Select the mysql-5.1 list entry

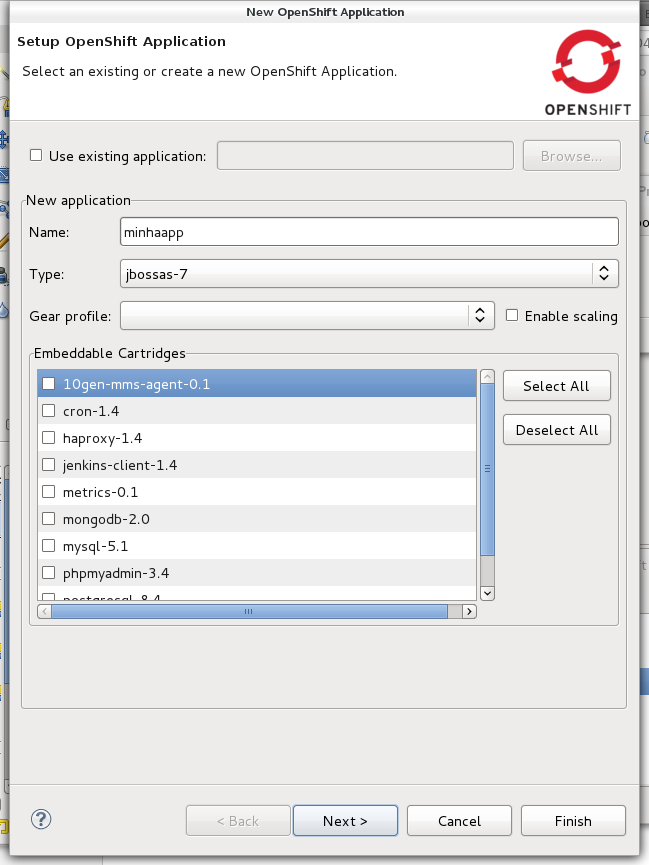257,546
